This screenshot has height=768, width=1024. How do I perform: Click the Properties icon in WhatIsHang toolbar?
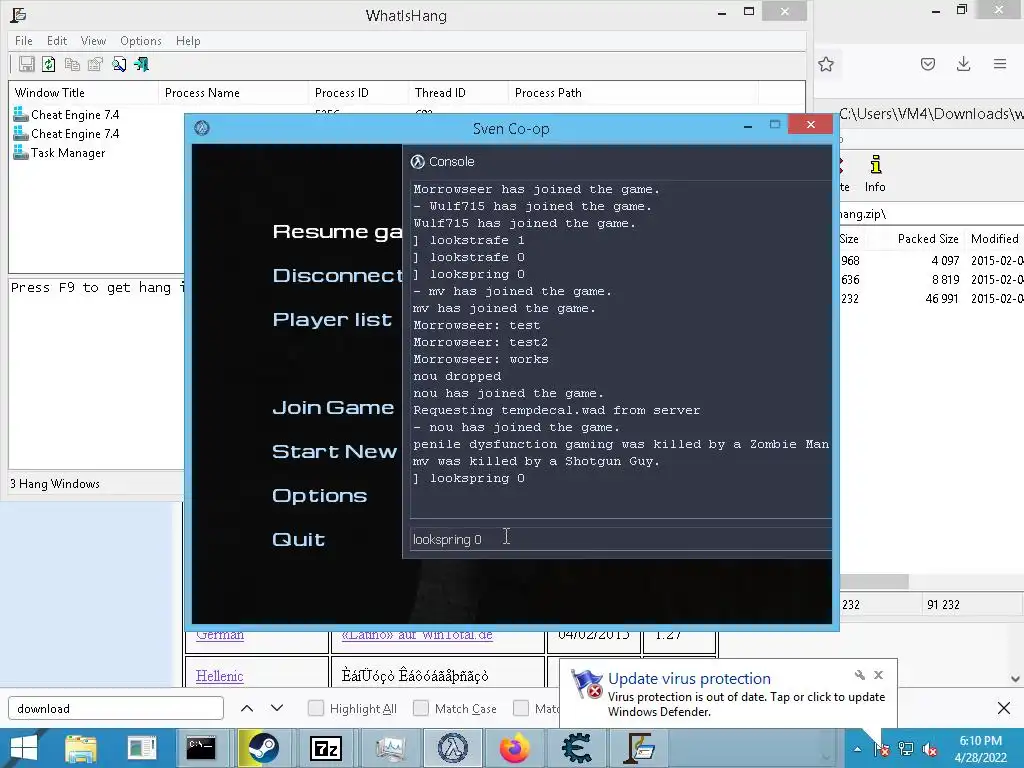coord(95,64)
